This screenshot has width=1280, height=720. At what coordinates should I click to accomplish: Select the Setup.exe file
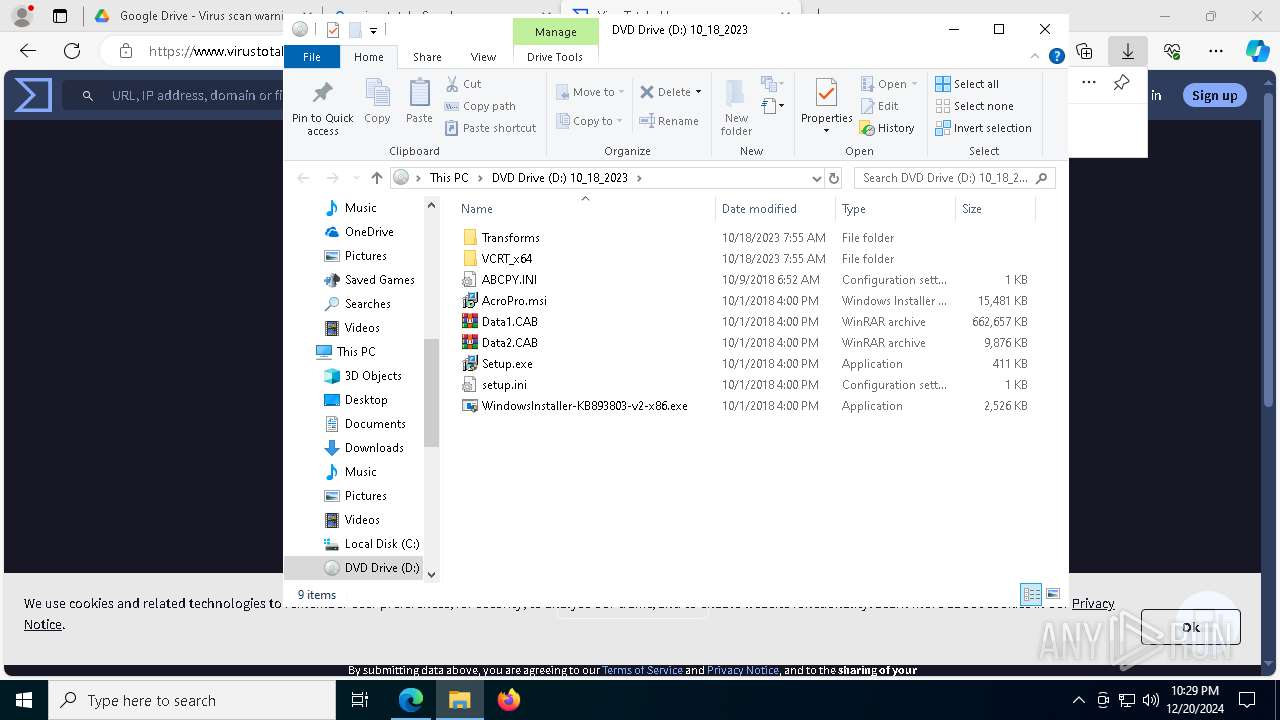tap(507, 364)
